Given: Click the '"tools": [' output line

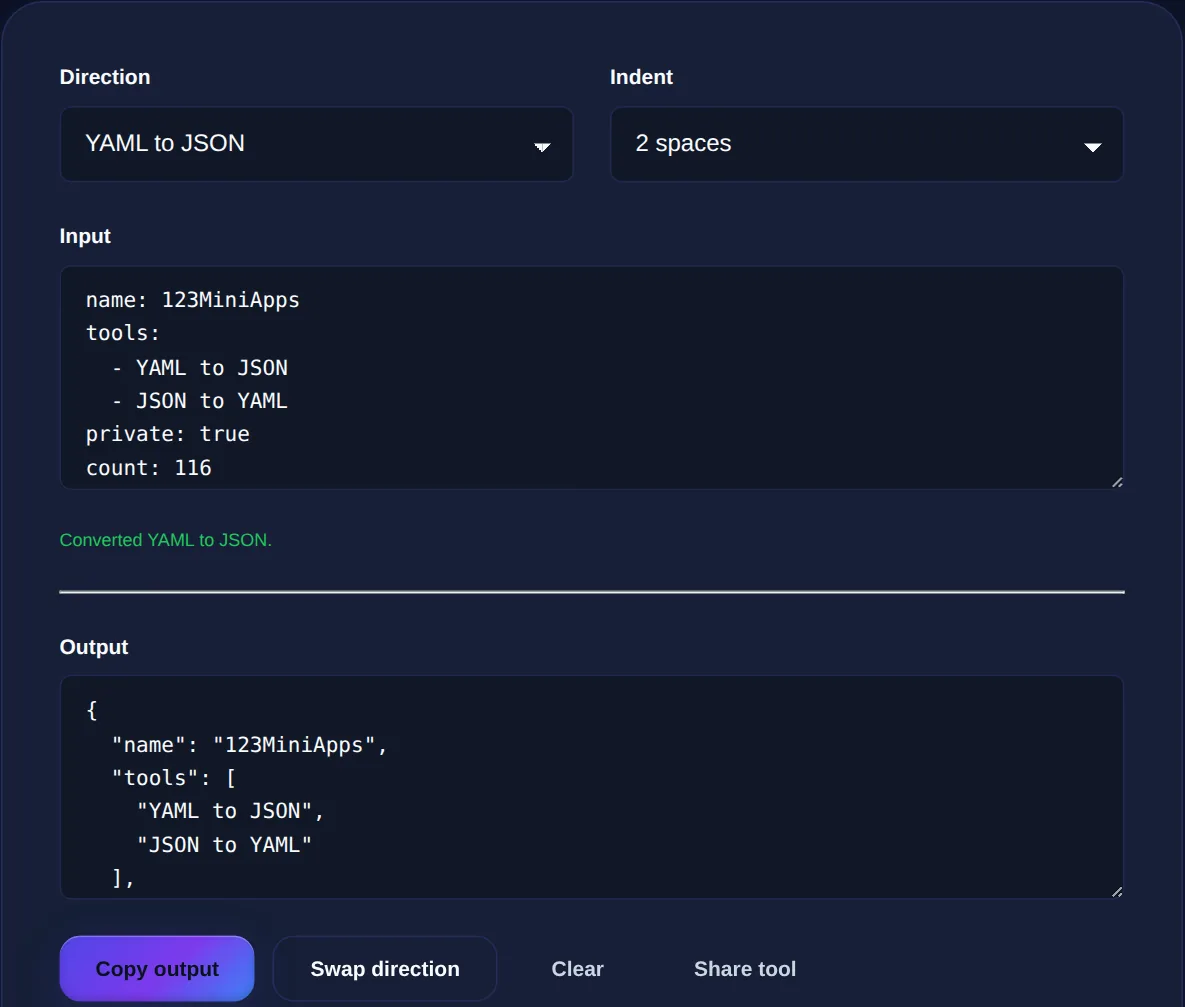Looking at the screenshot, I should pos(174,778).
